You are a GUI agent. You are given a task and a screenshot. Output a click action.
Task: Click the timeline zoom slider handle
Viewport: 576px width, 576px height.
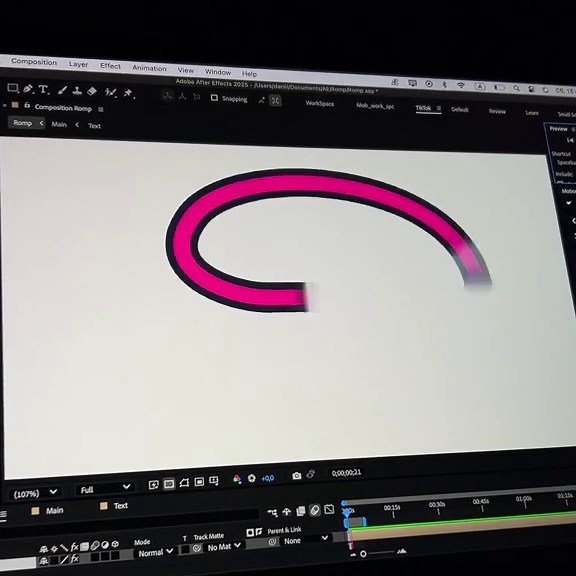(363, 554)
